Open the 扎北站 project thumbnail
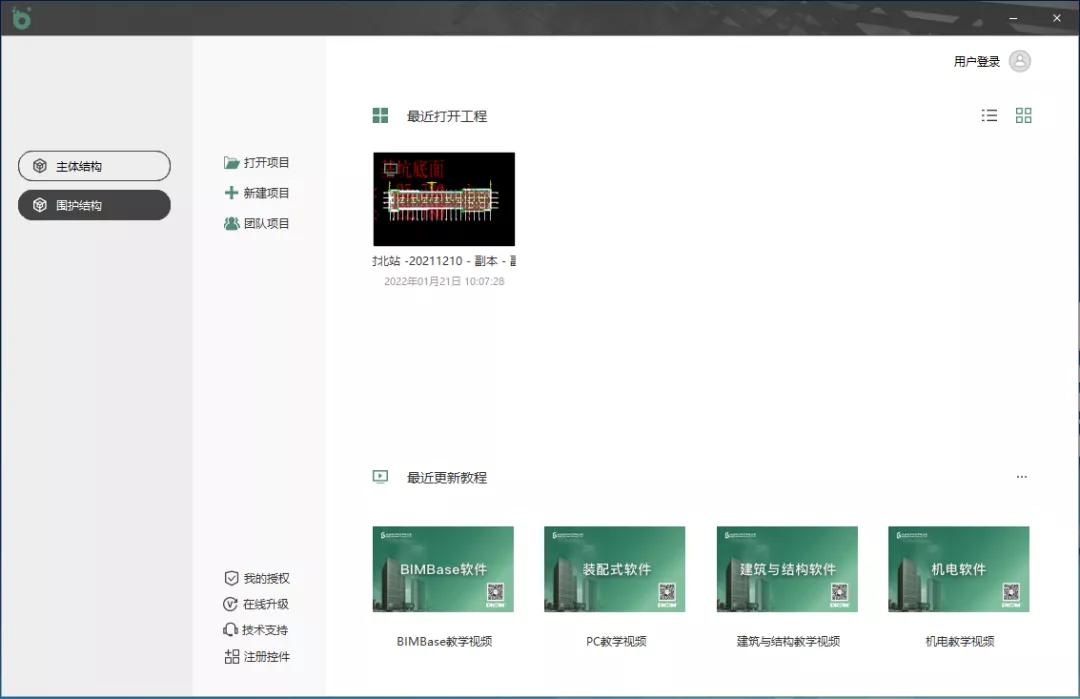The image size is (1080, 699). [443, 198]
